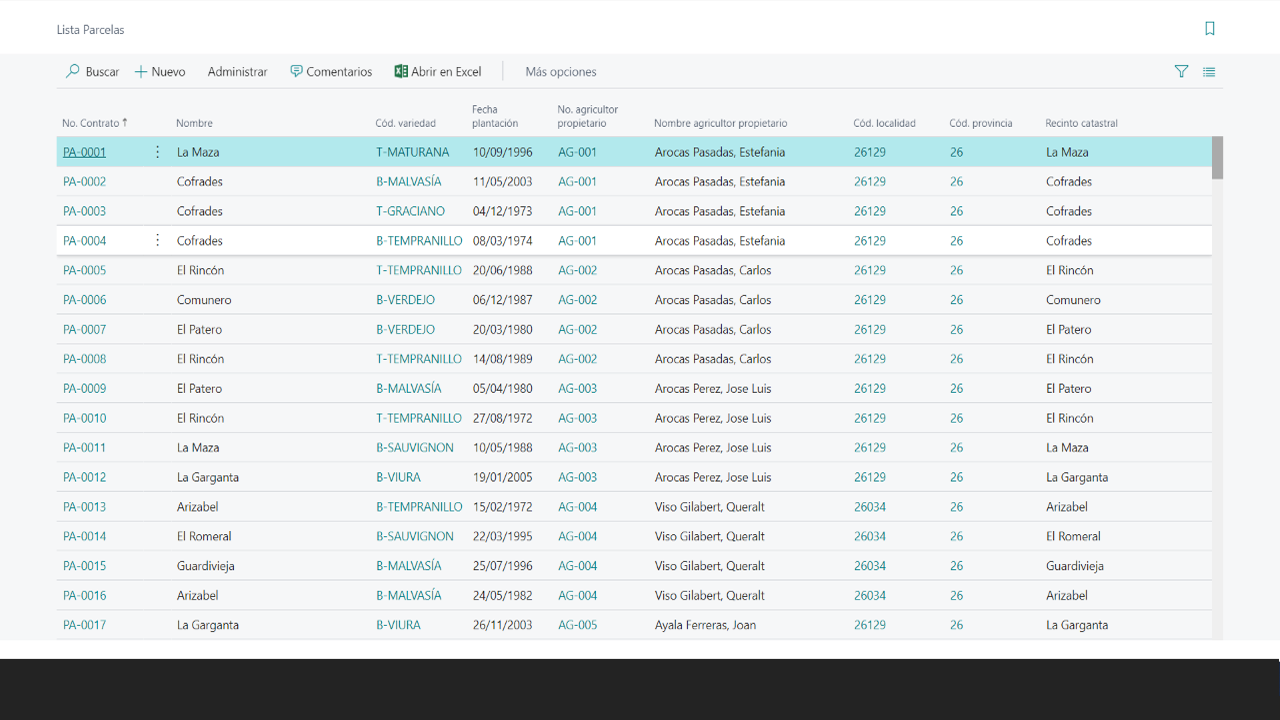Click AG-002 in row PA-0006
Image resolution: width=1280 pixels, height=720 pixels.
(577, 300)
